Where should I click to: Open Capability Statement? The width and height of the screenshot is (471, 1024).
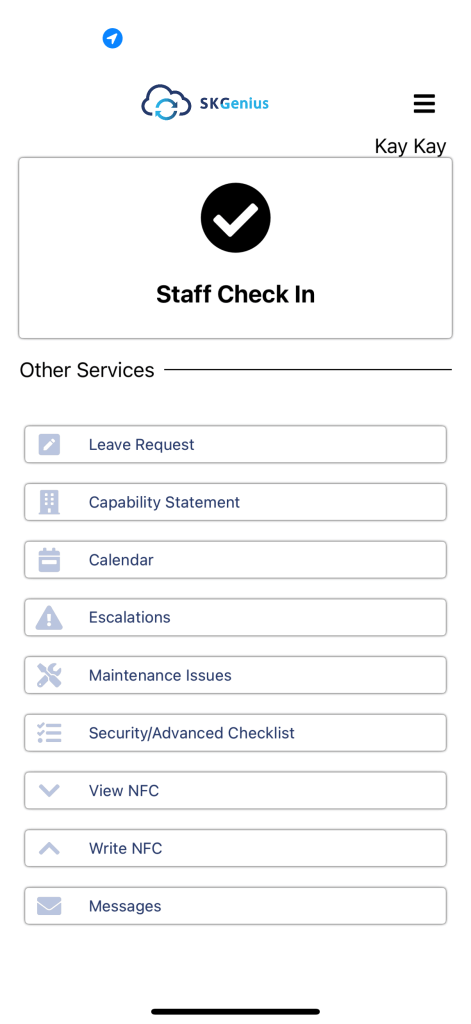click(x=235, y=502)
